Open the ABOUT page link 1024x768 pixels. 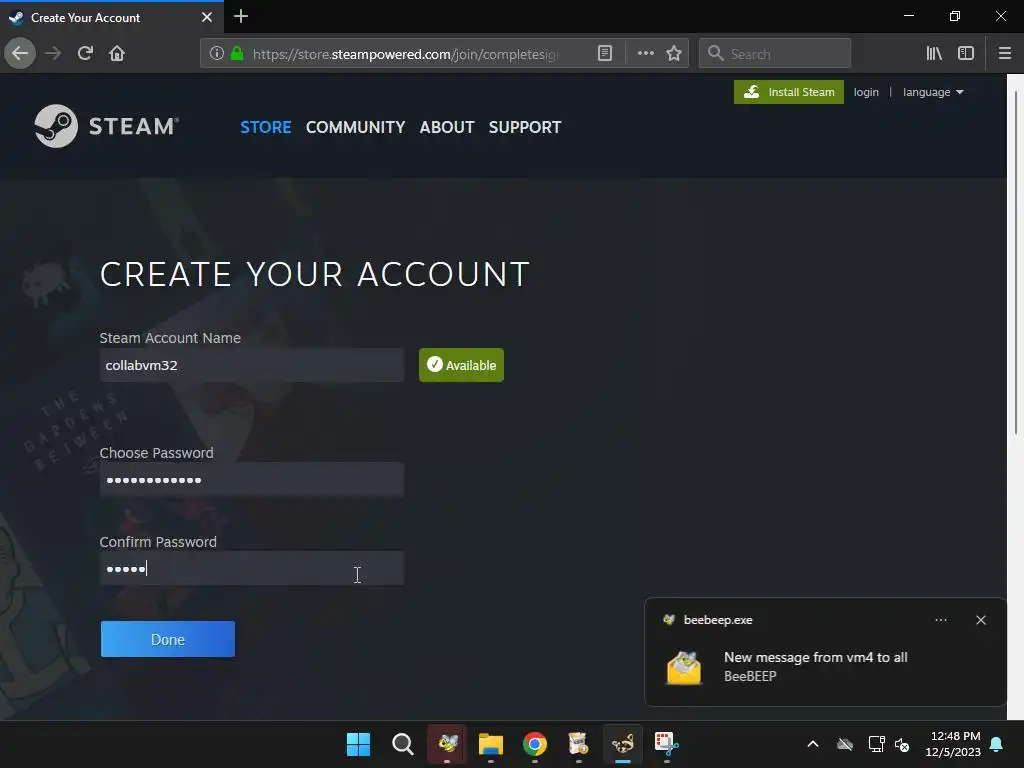(x=447, y=127)
